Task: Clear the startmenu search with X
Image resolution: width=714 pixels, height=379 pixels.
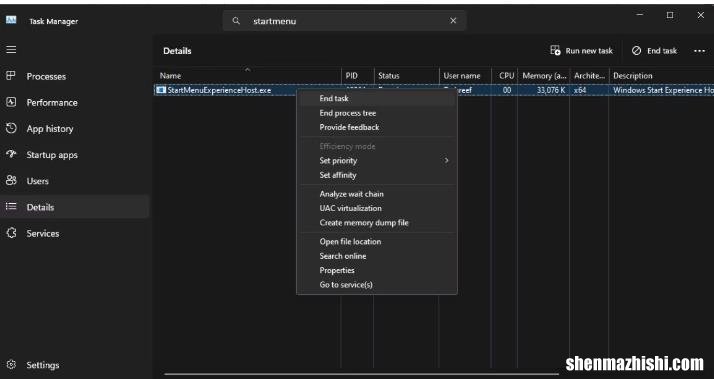Action: 453,20
